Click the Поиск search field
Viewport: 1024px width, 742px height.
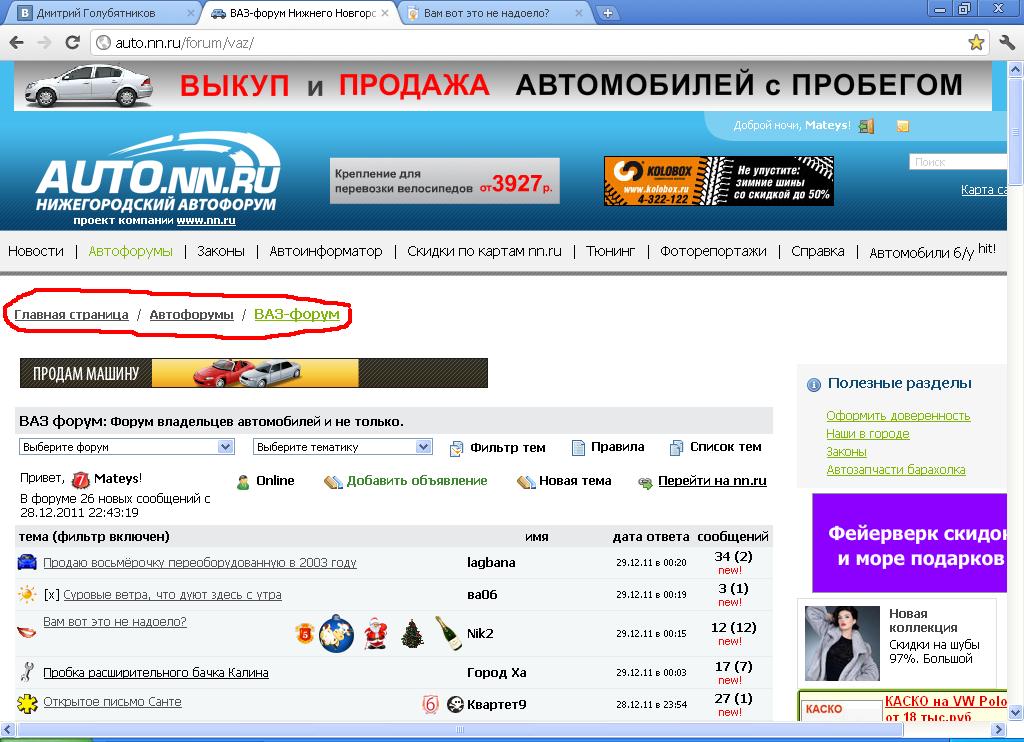[x=957, y=162]
